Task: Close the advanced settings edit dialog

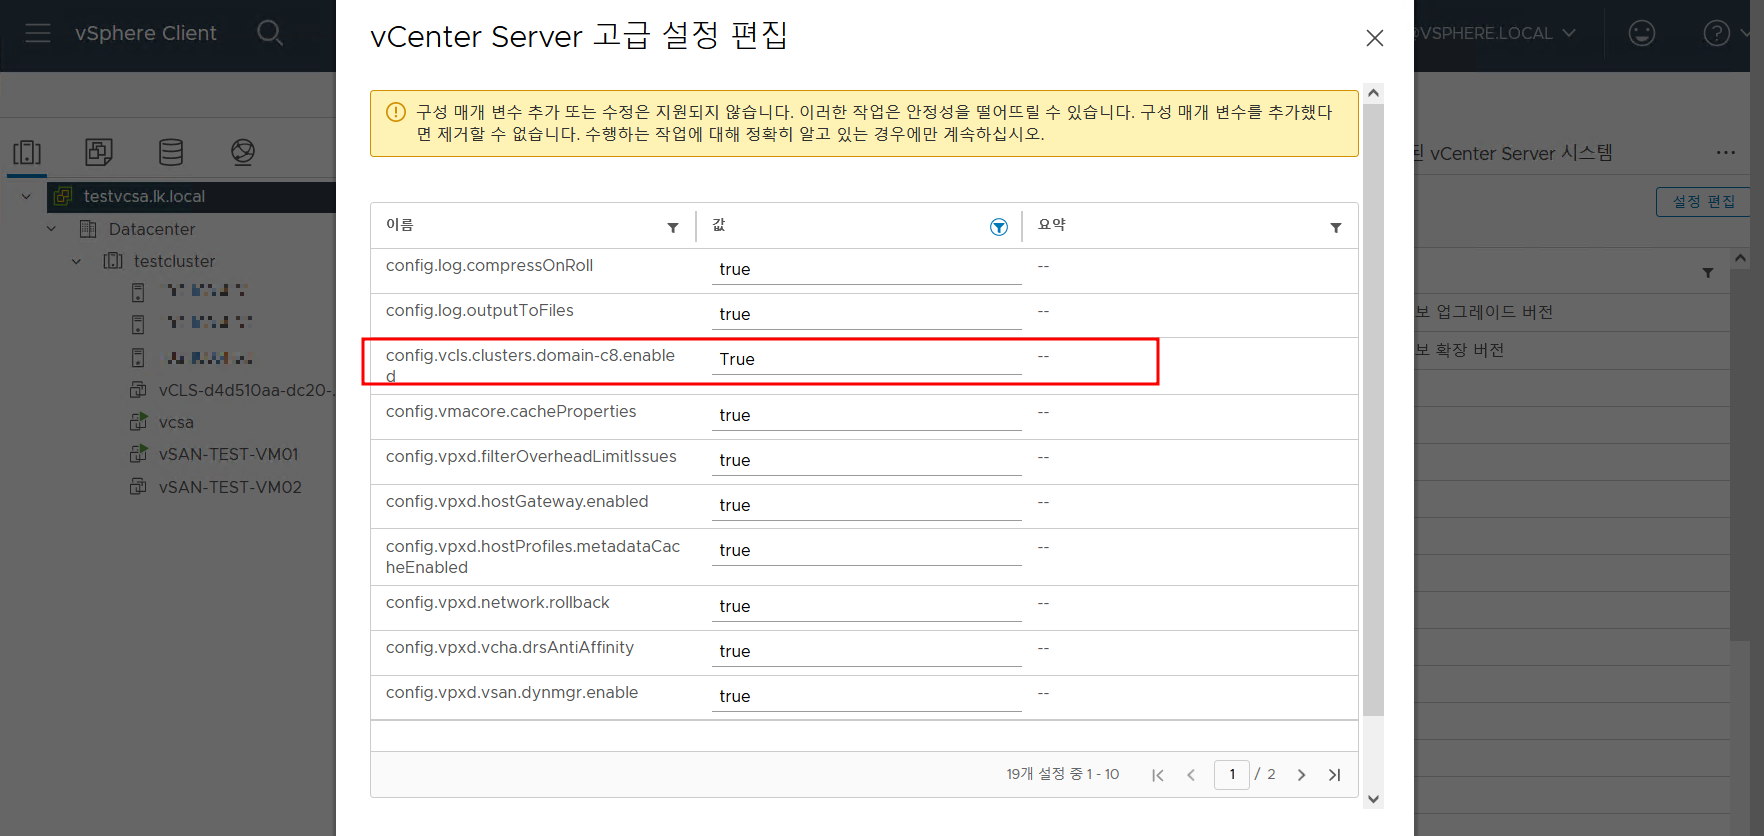Action: coord(1375,38)
